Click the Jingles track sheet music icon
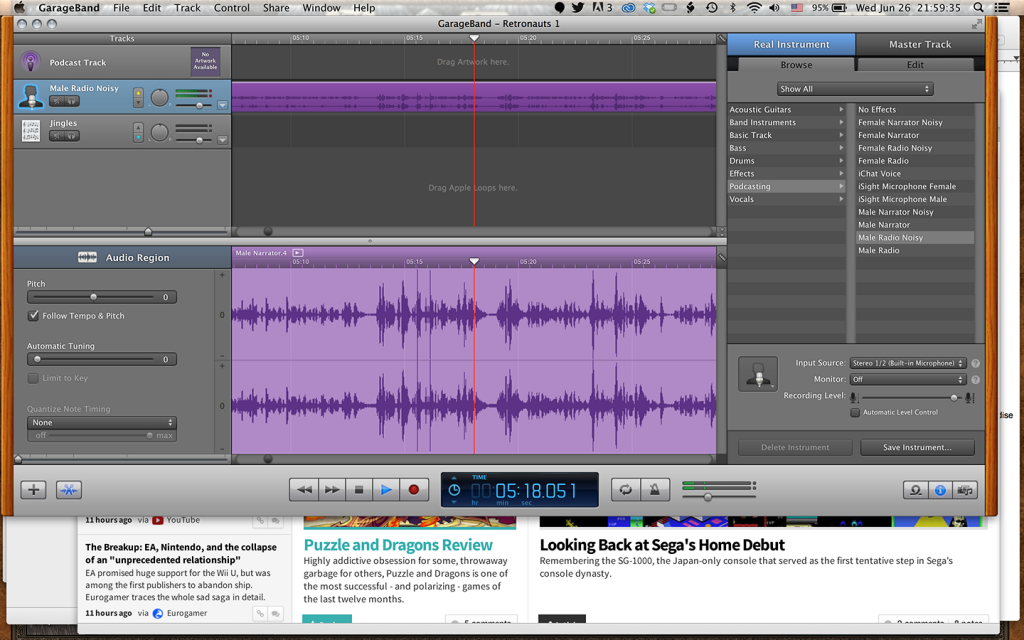 [x=31, y=131]
